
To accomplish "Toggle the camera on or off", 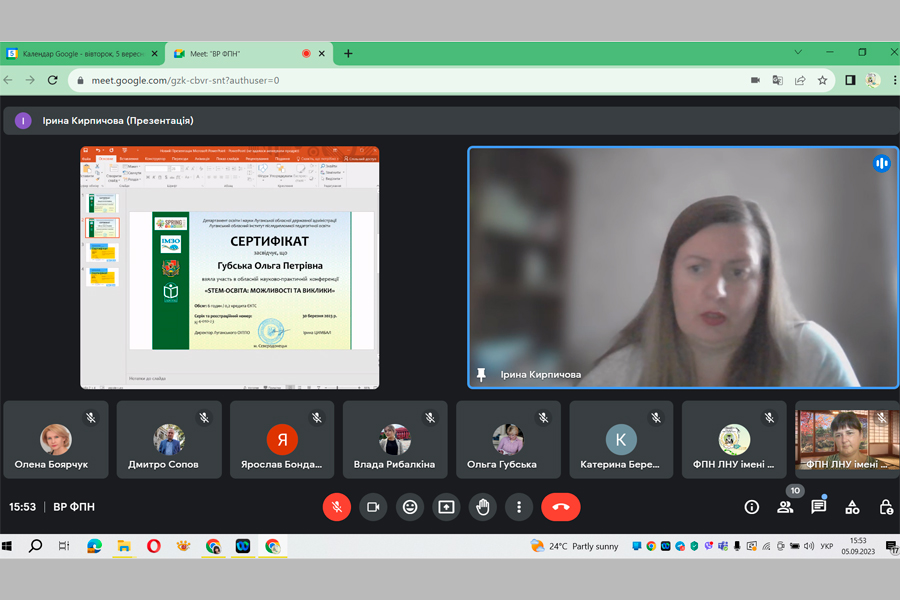I will coord(373,507).
